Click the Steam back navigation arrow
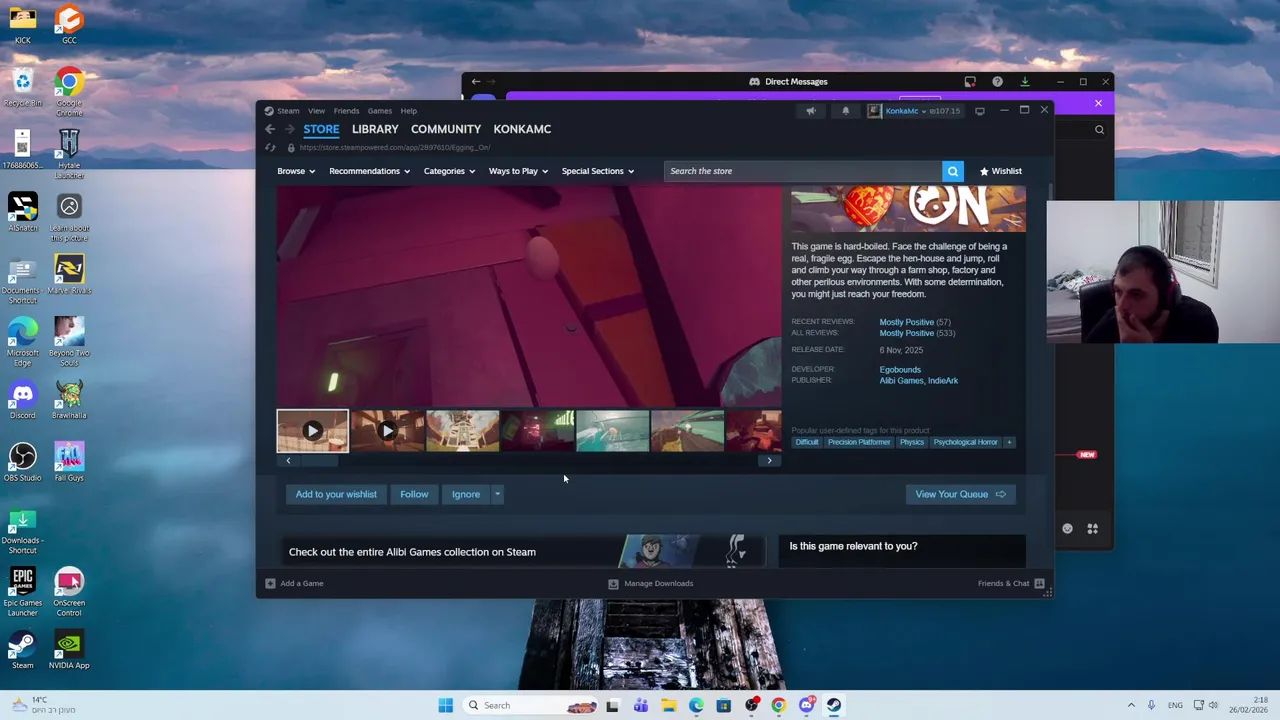 click(270, 129)
